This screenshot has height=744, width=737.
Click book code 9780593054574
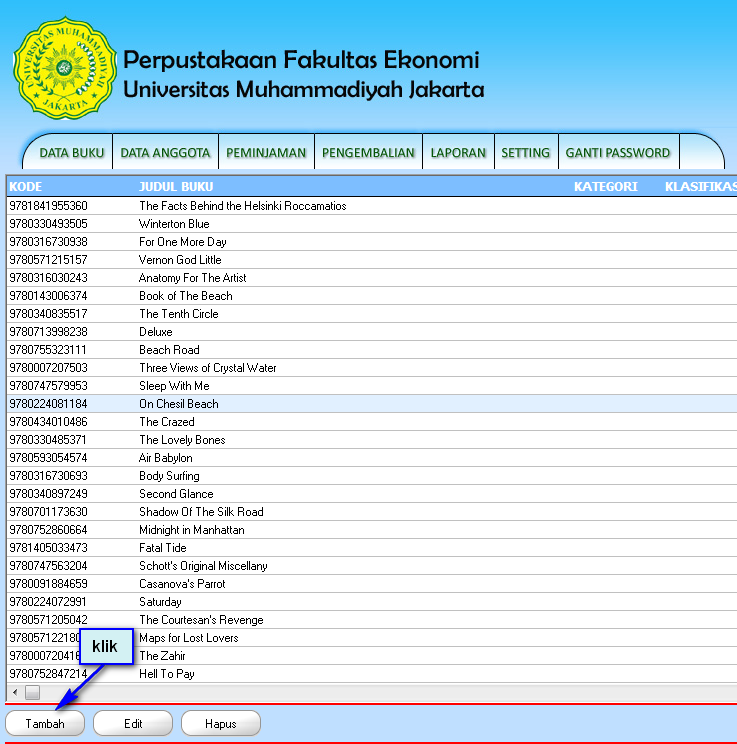point(48,458)
